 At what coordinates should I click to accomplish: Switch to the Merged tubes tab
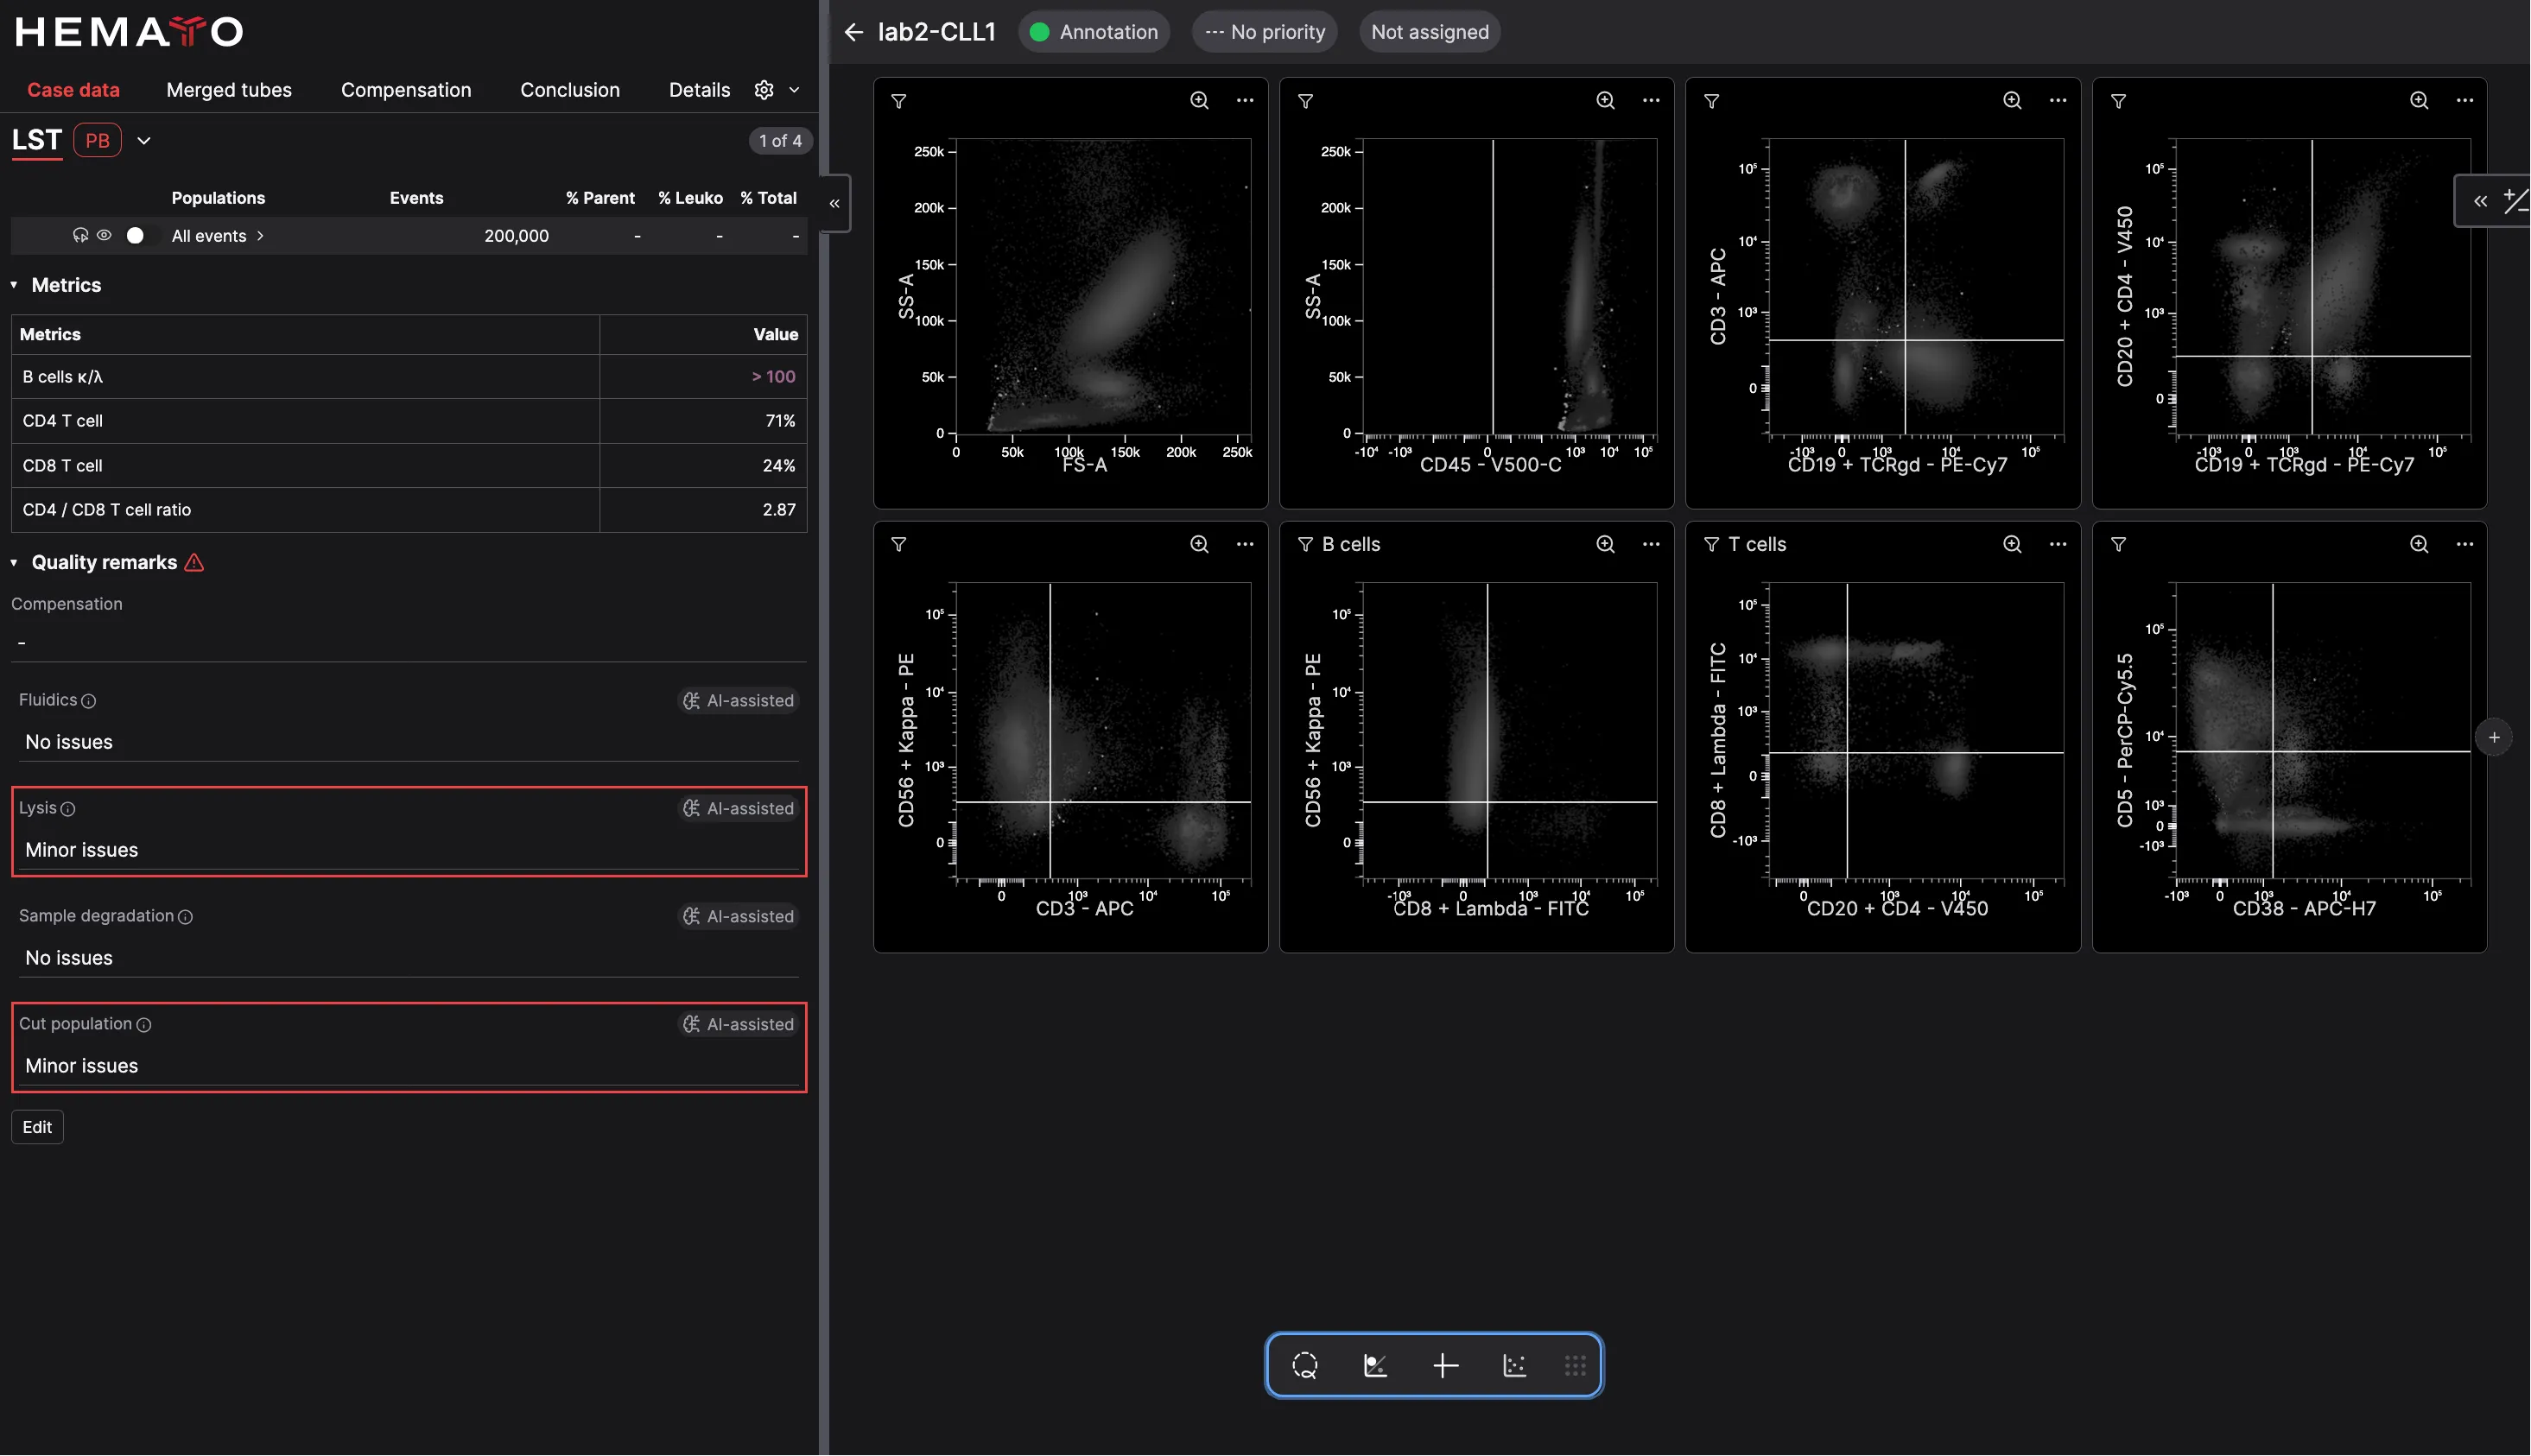point(229,90)
